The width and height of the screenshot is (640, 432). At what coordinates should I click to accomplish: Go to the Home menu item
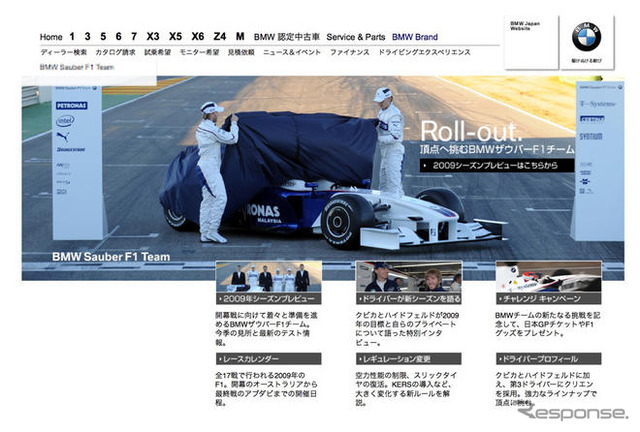click(x=51, y=37)
